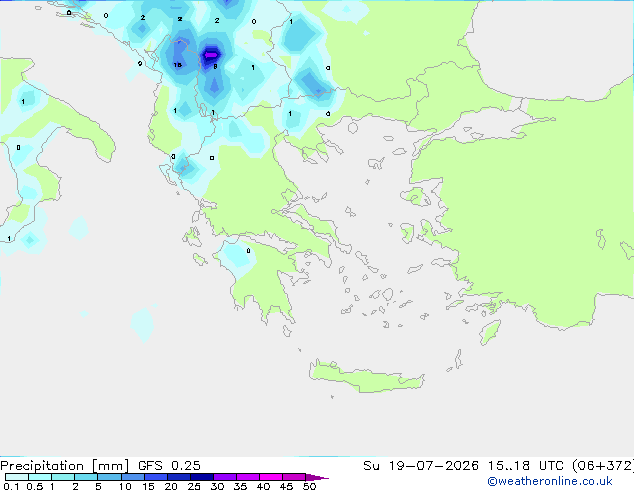
Task: Click the purple maximum precipitation cell on the map
Action: click(x=211, y=54)
